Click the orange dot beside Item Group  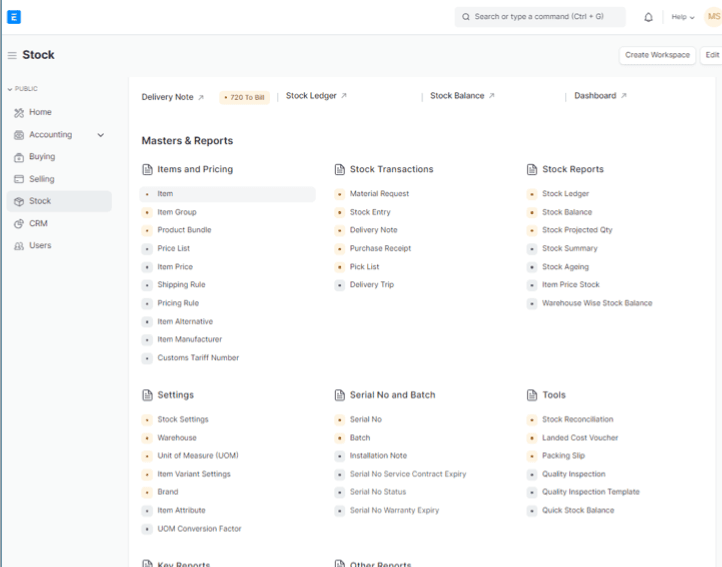(147, 212)
